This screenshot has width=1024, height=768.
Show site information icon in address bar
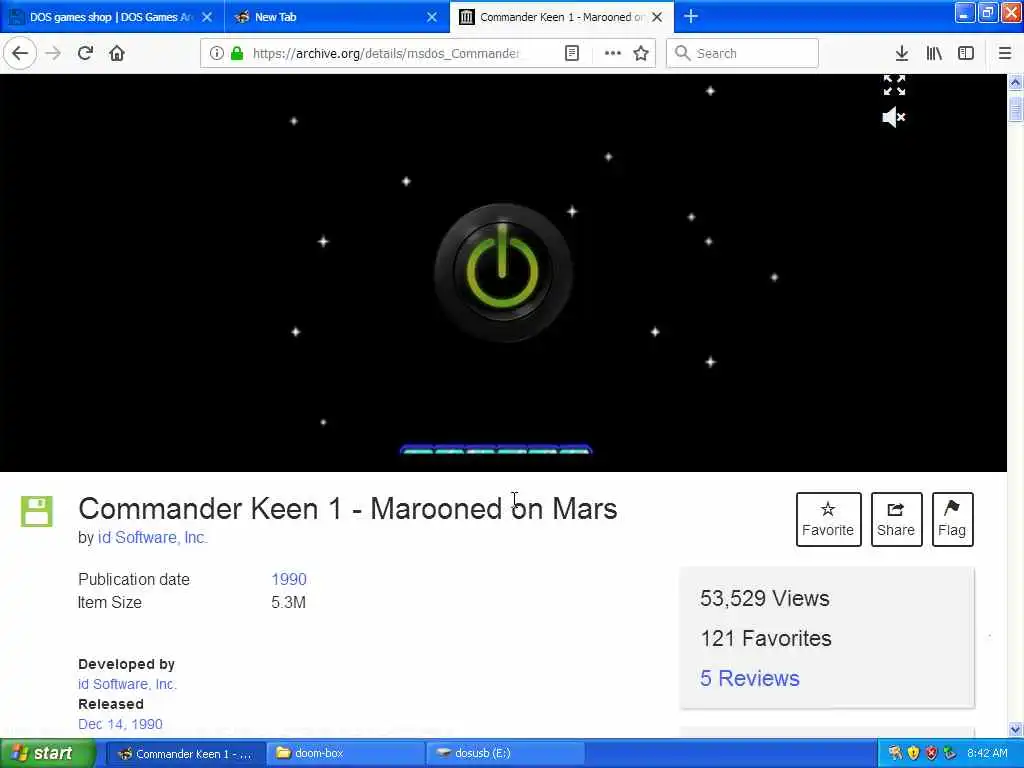click(x=217, y=53)
